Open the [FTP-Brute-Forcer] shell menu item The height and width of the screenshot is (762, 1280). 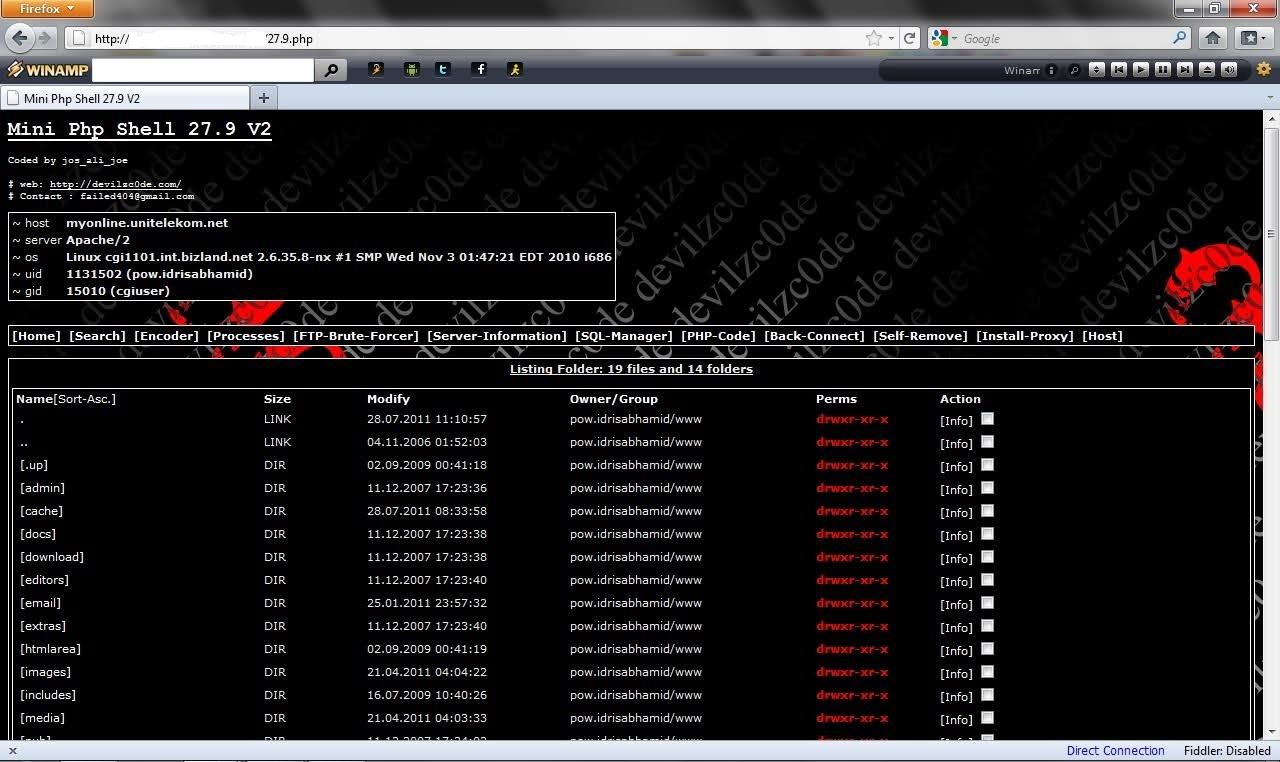356,336
